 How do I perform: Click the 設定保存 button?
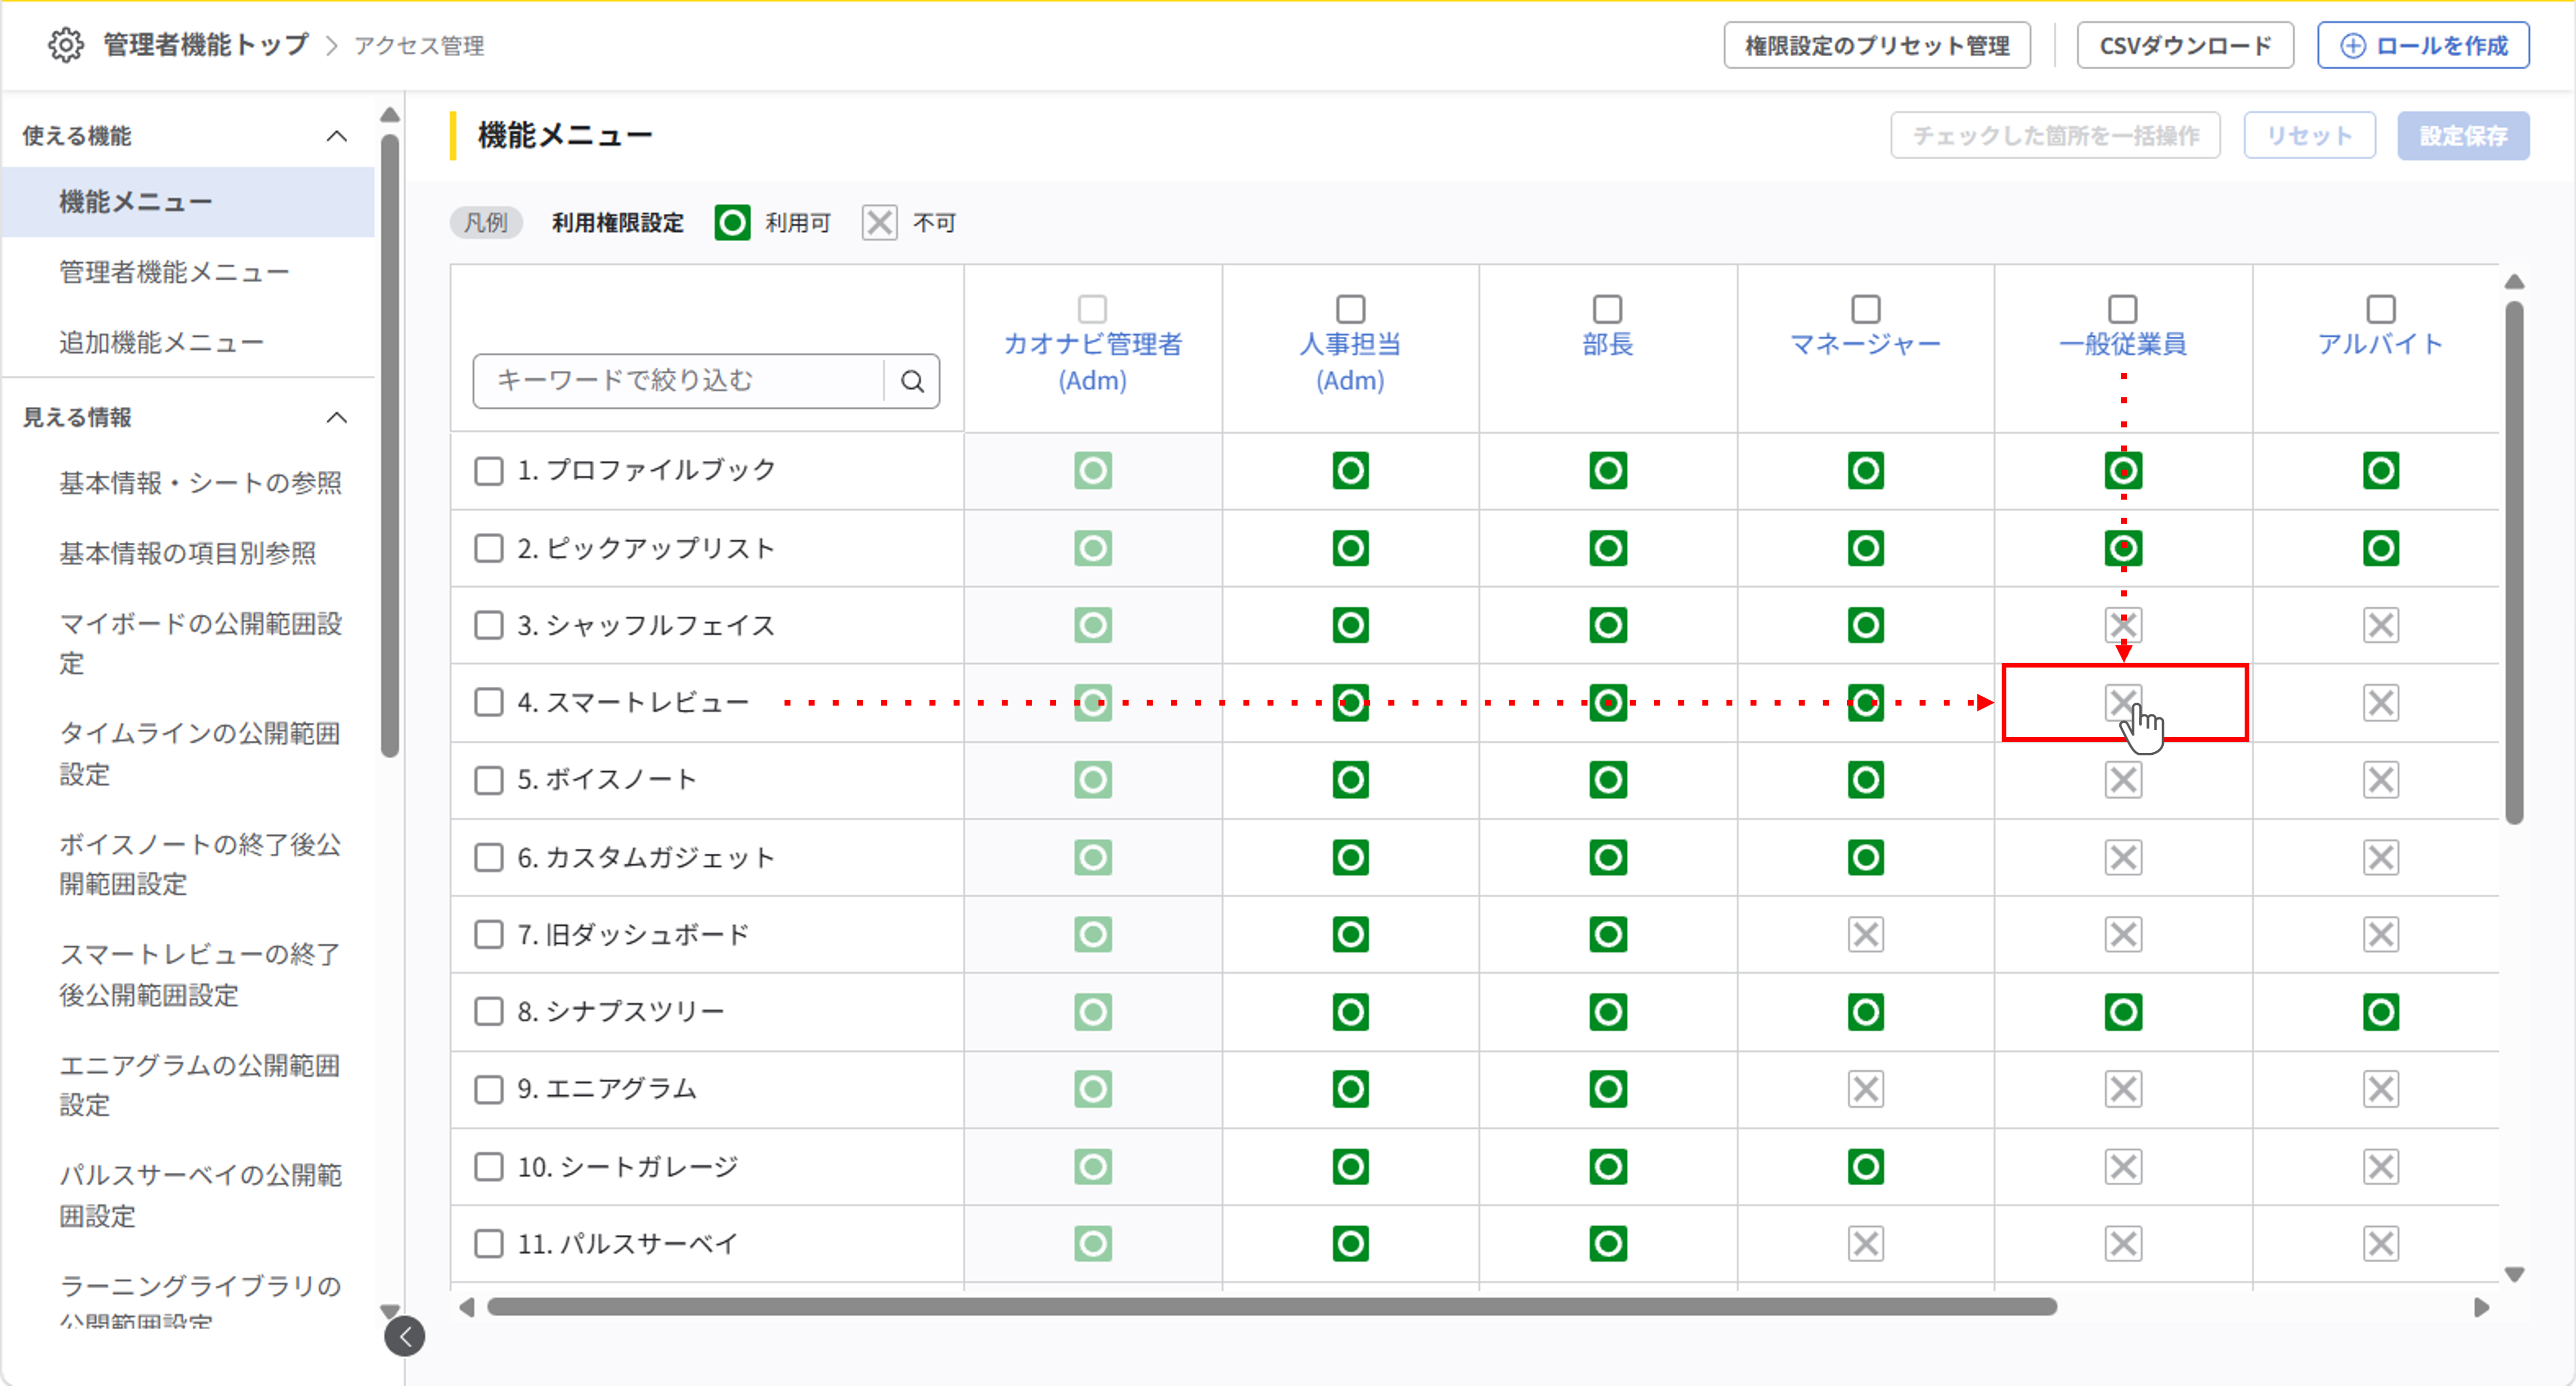click(2463, 136)
